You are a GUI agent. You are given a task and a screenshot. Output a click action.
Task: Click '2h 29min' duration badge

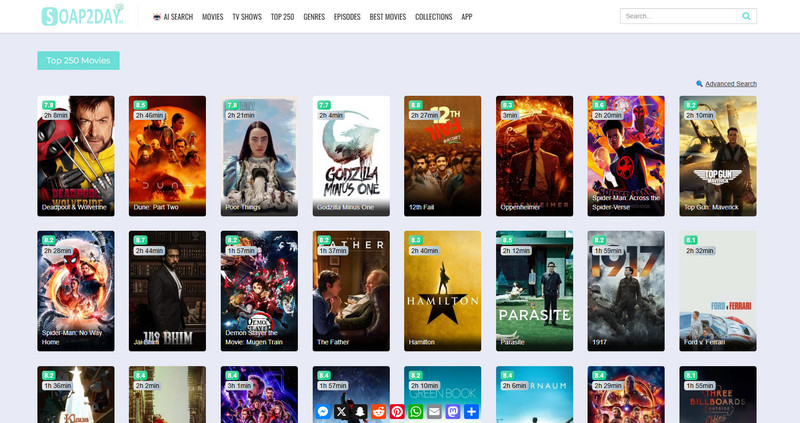point(610,386)
